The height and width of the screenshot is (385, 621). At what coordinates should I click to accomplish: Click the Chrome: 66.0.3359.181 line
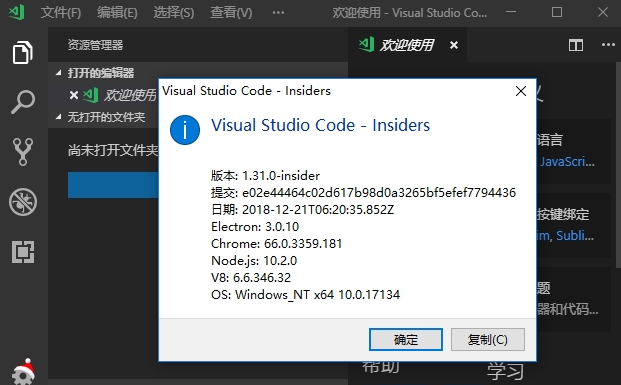click(276, 244)
